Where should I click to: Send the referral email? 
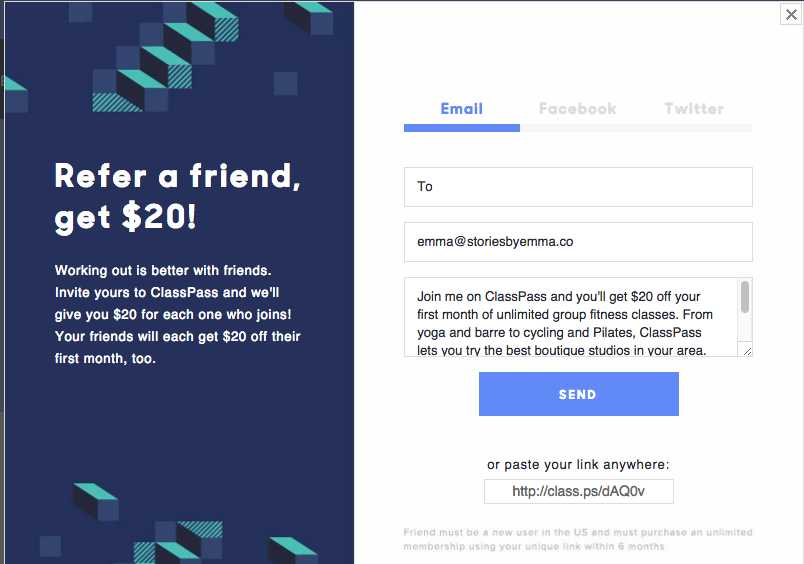click(578, 394)
